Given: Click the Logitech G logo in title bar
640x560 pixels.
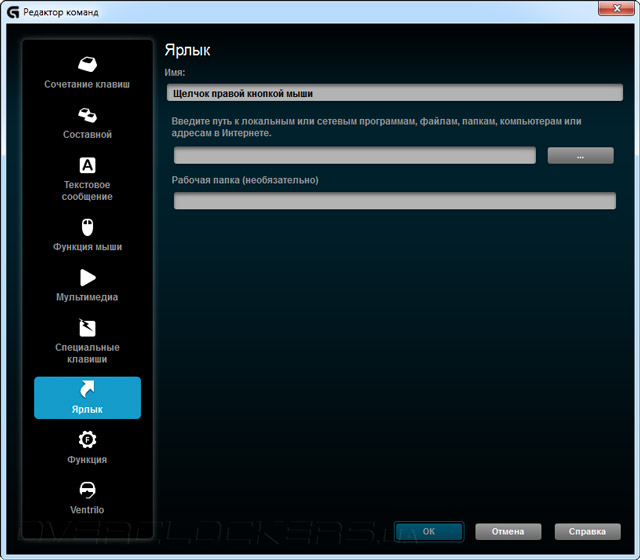Looking at the screenshot, I should [13, 12].
